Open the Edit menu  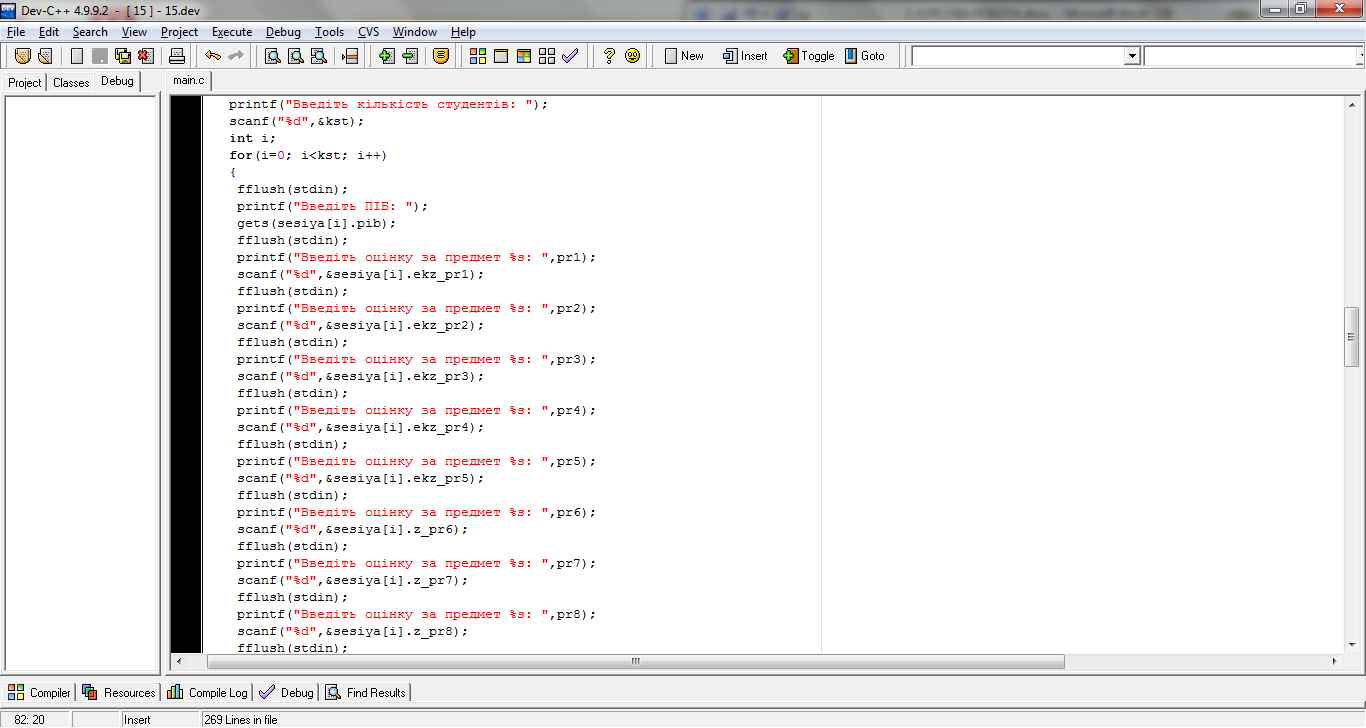click(x=49, y=32)
